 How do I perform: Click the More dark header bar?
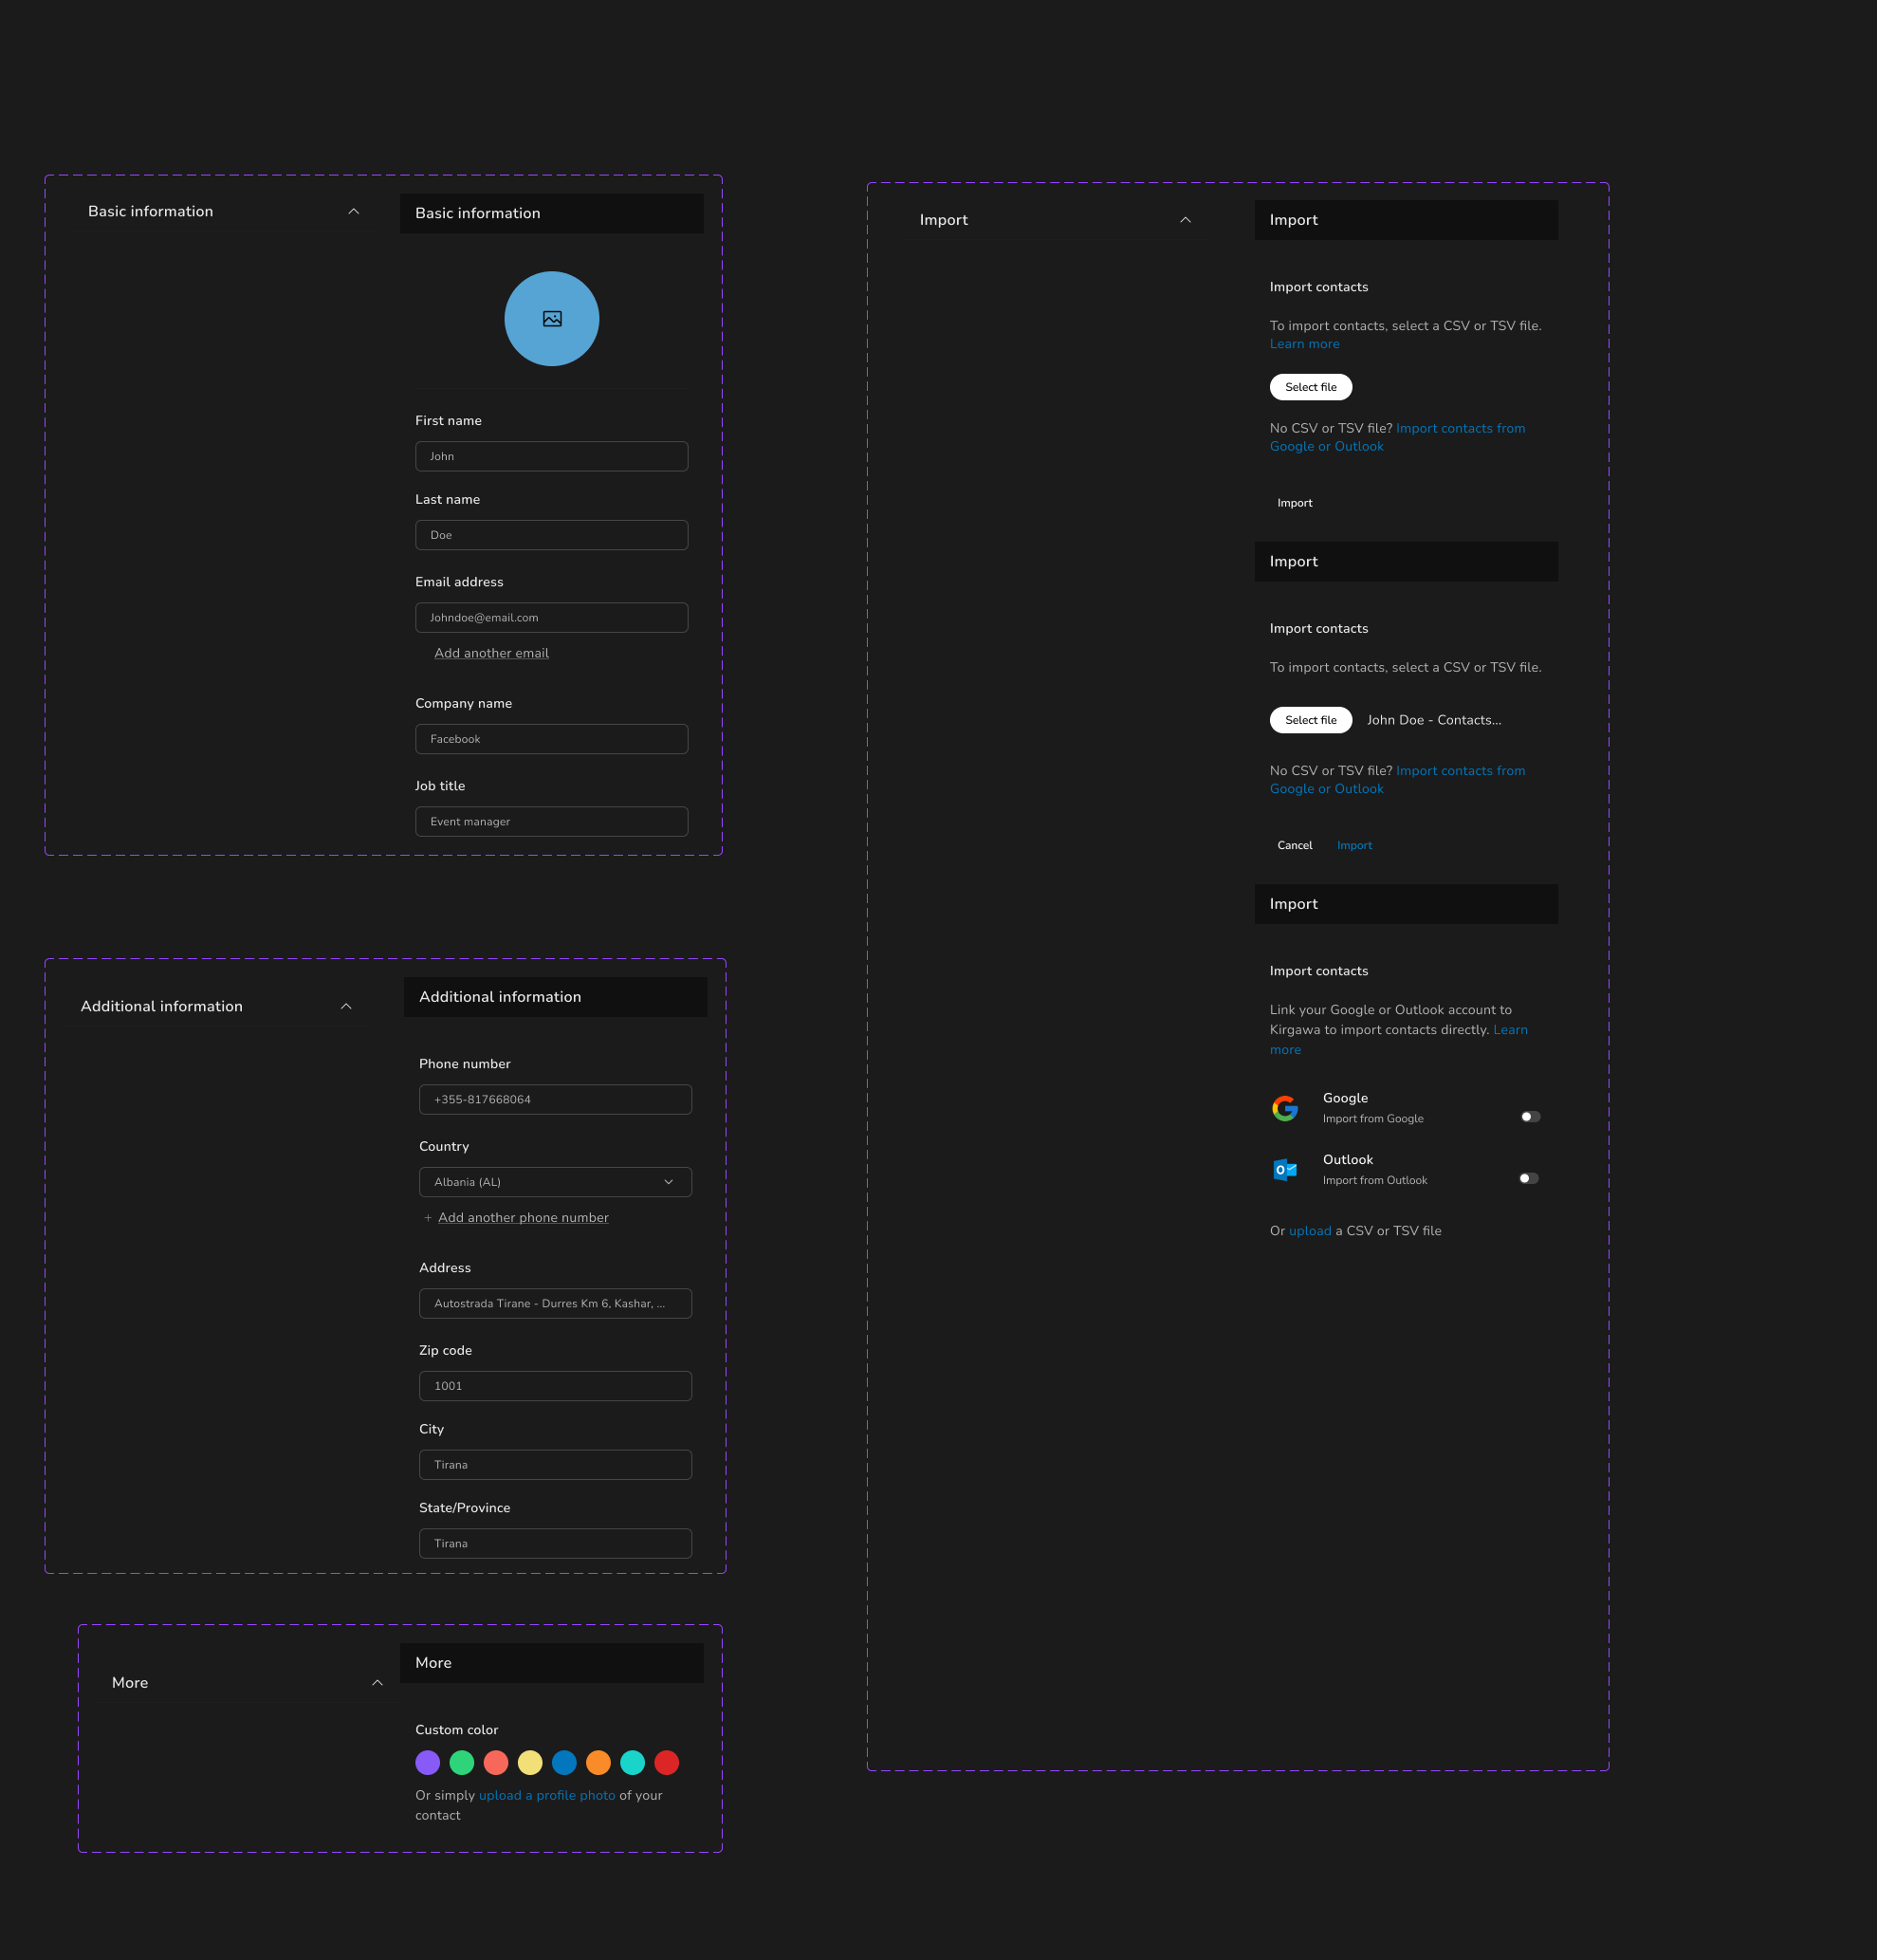point(552,1663)
